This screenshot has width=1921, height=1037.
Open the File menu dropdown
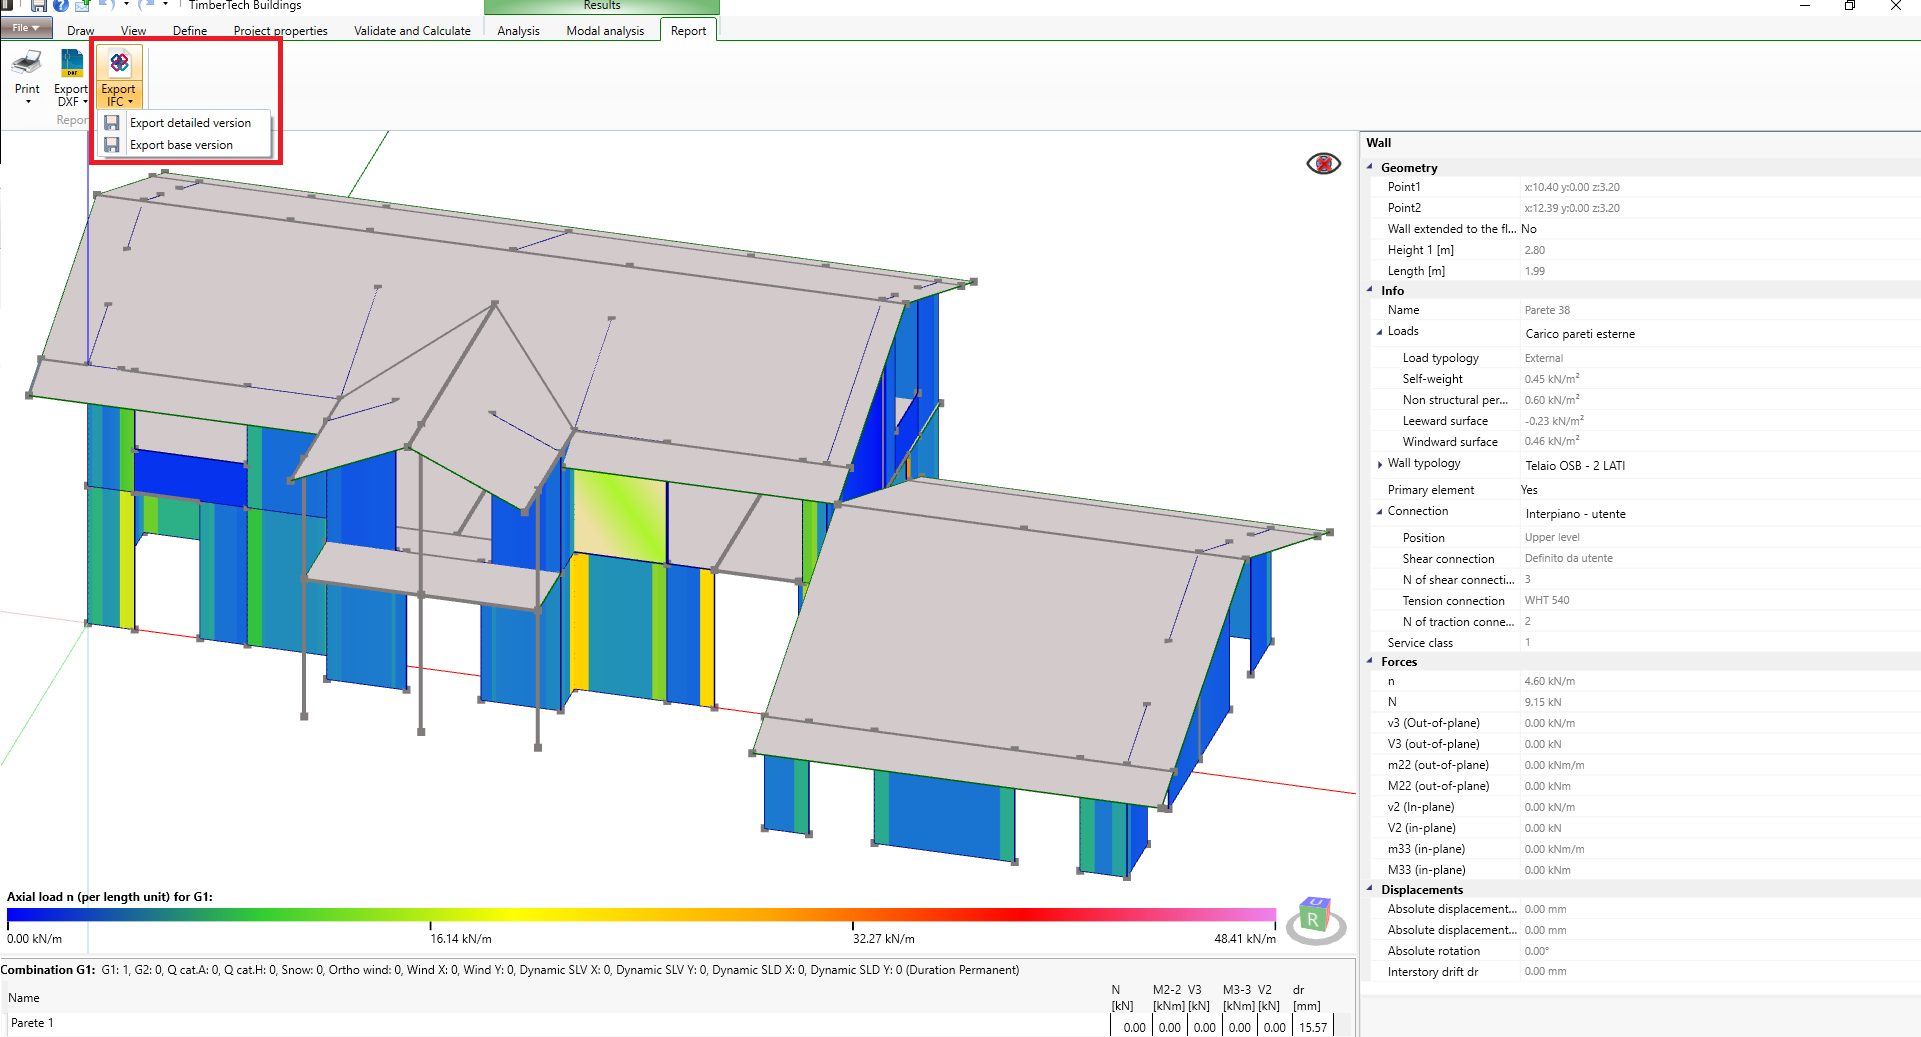(x=26, y=28)
